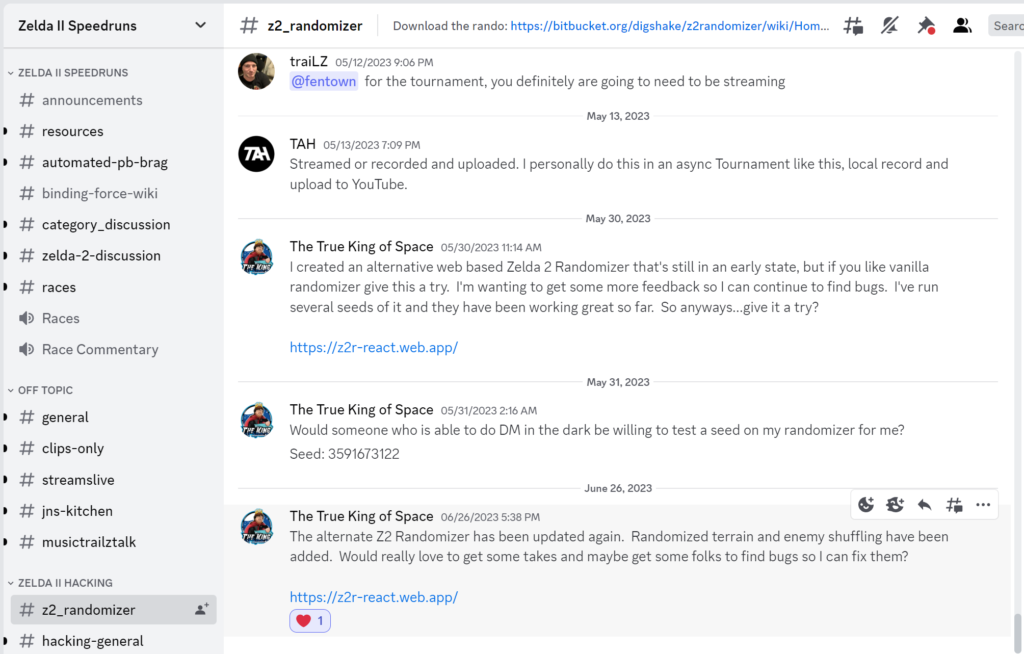This screenshot has height=654, width=1024.
Task: Click the Search input field
Action: [x=1006, y=26]
